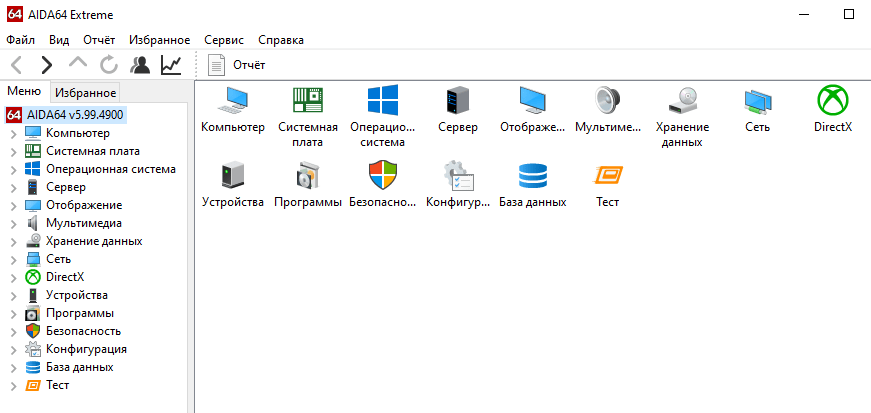Select the Безопасность shield icon in main pane
Image resolution: width=871 pixels, height=413 pixels.
(x=383, y=176)
